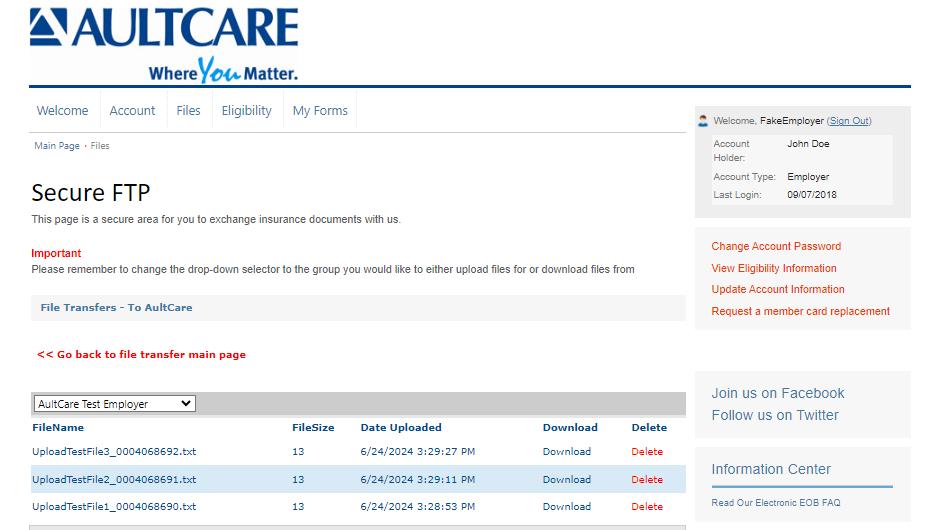Click upload date 6/24/2024 3:28:53 PM
Image resolution: width=946 pixels, height=530 pixels.
pyautogui.click(x=417, y=506)
